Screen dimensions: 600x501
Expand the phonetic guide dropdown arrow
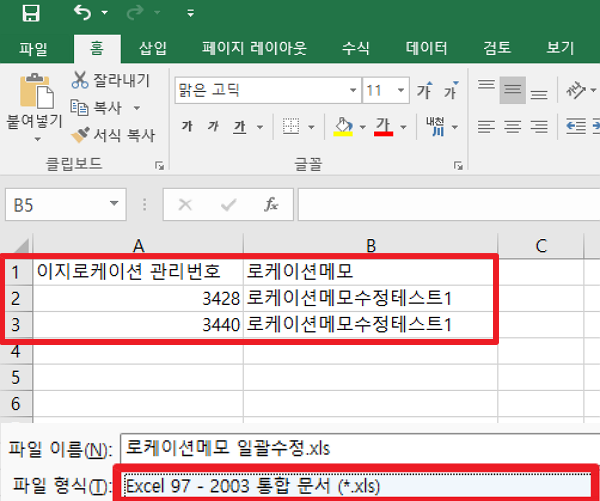[455, 127]
